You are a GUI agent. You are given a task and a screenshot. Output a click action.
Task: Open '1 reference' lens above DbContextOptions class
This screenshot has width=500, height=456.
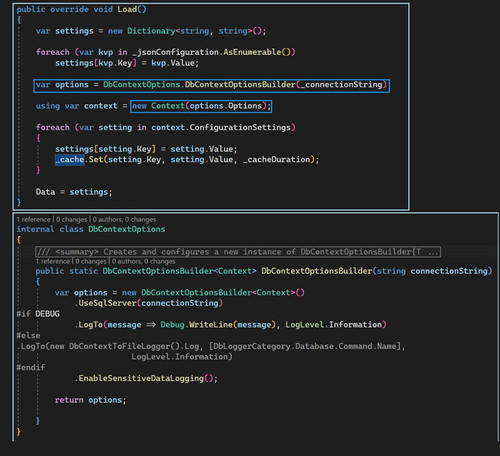[x=33, y=220]
